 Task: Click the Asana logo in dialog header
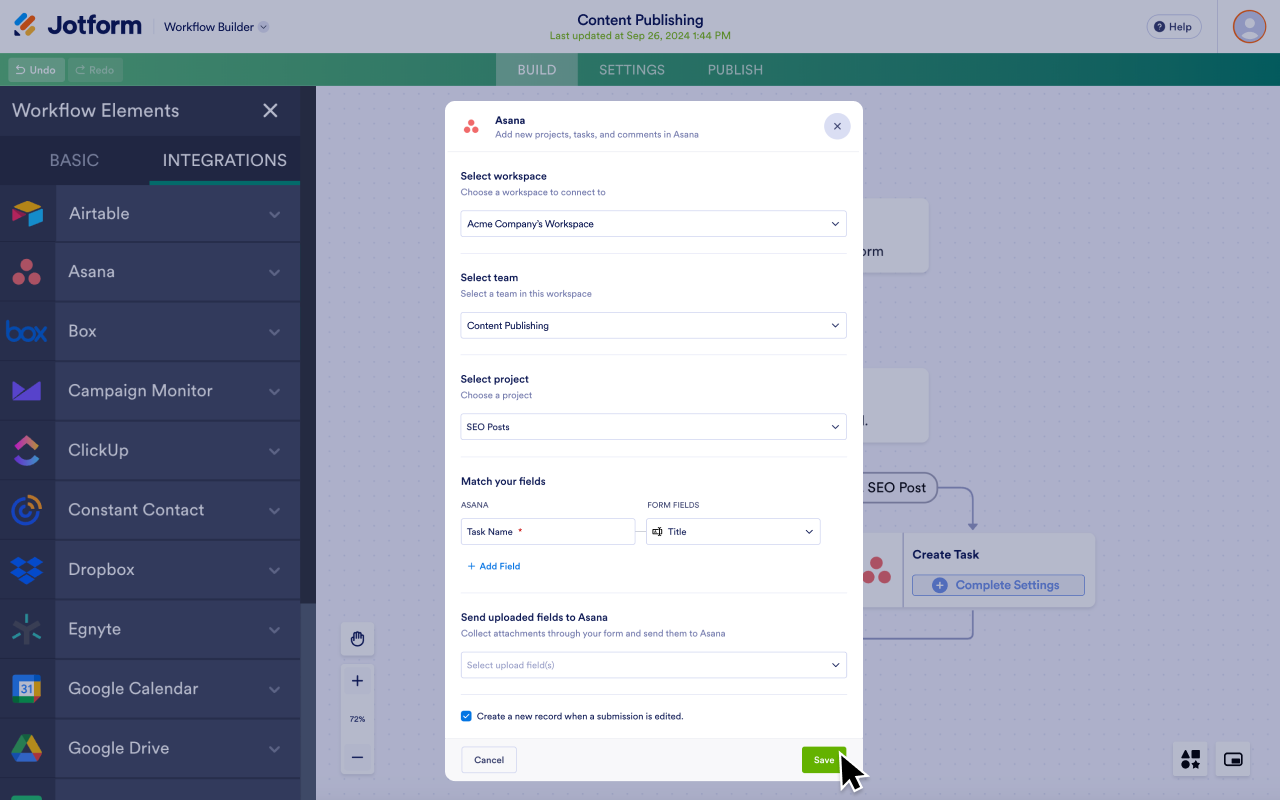(x=471, y=126)
